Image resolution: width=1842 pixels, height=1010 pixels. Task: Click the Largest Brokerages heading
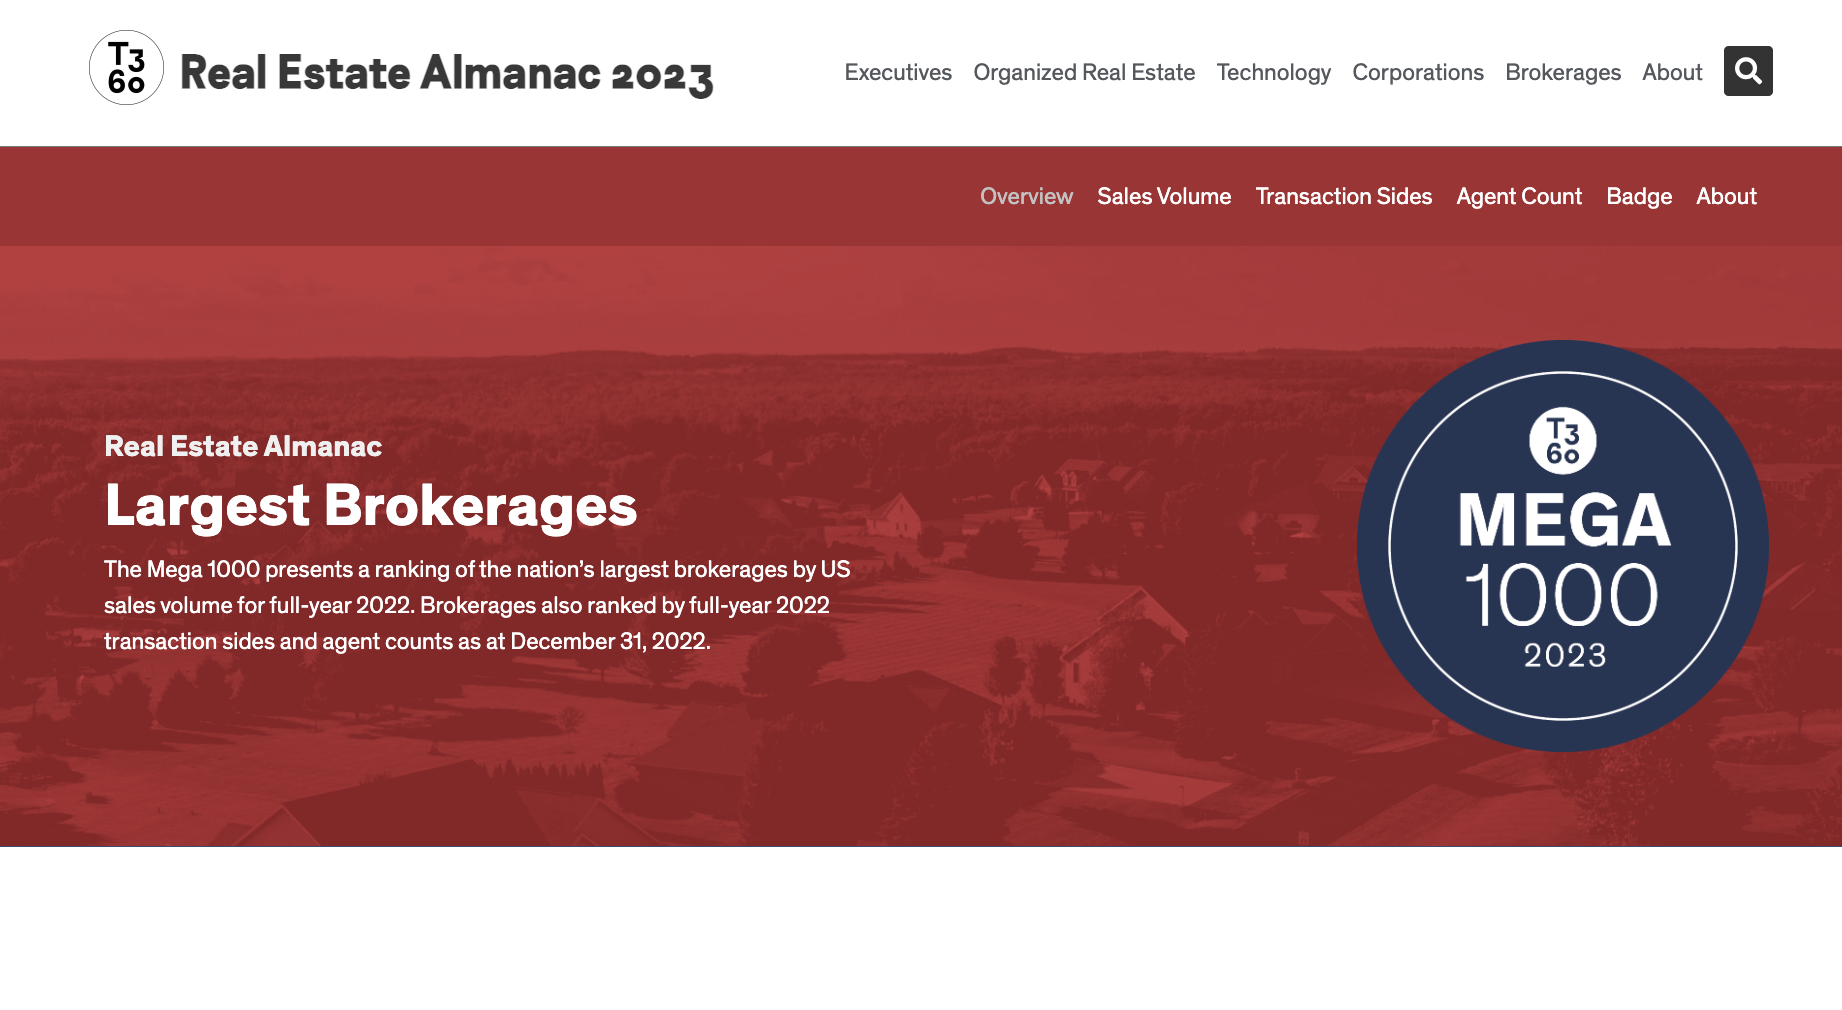371,506
